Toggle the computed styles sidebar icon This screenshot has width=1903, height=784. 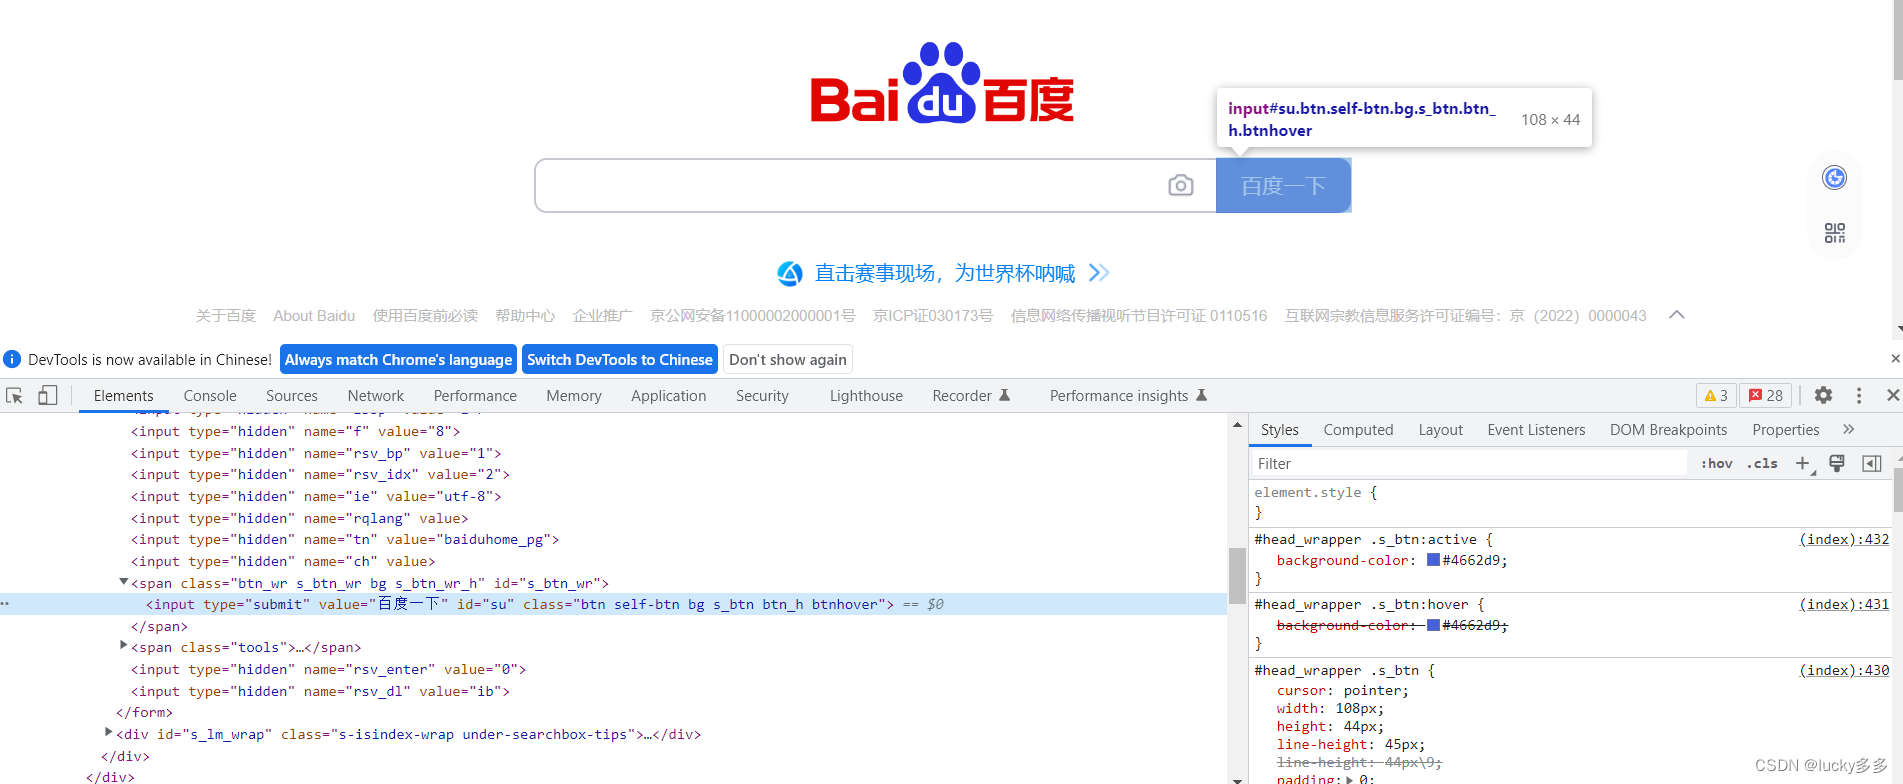1871,464
